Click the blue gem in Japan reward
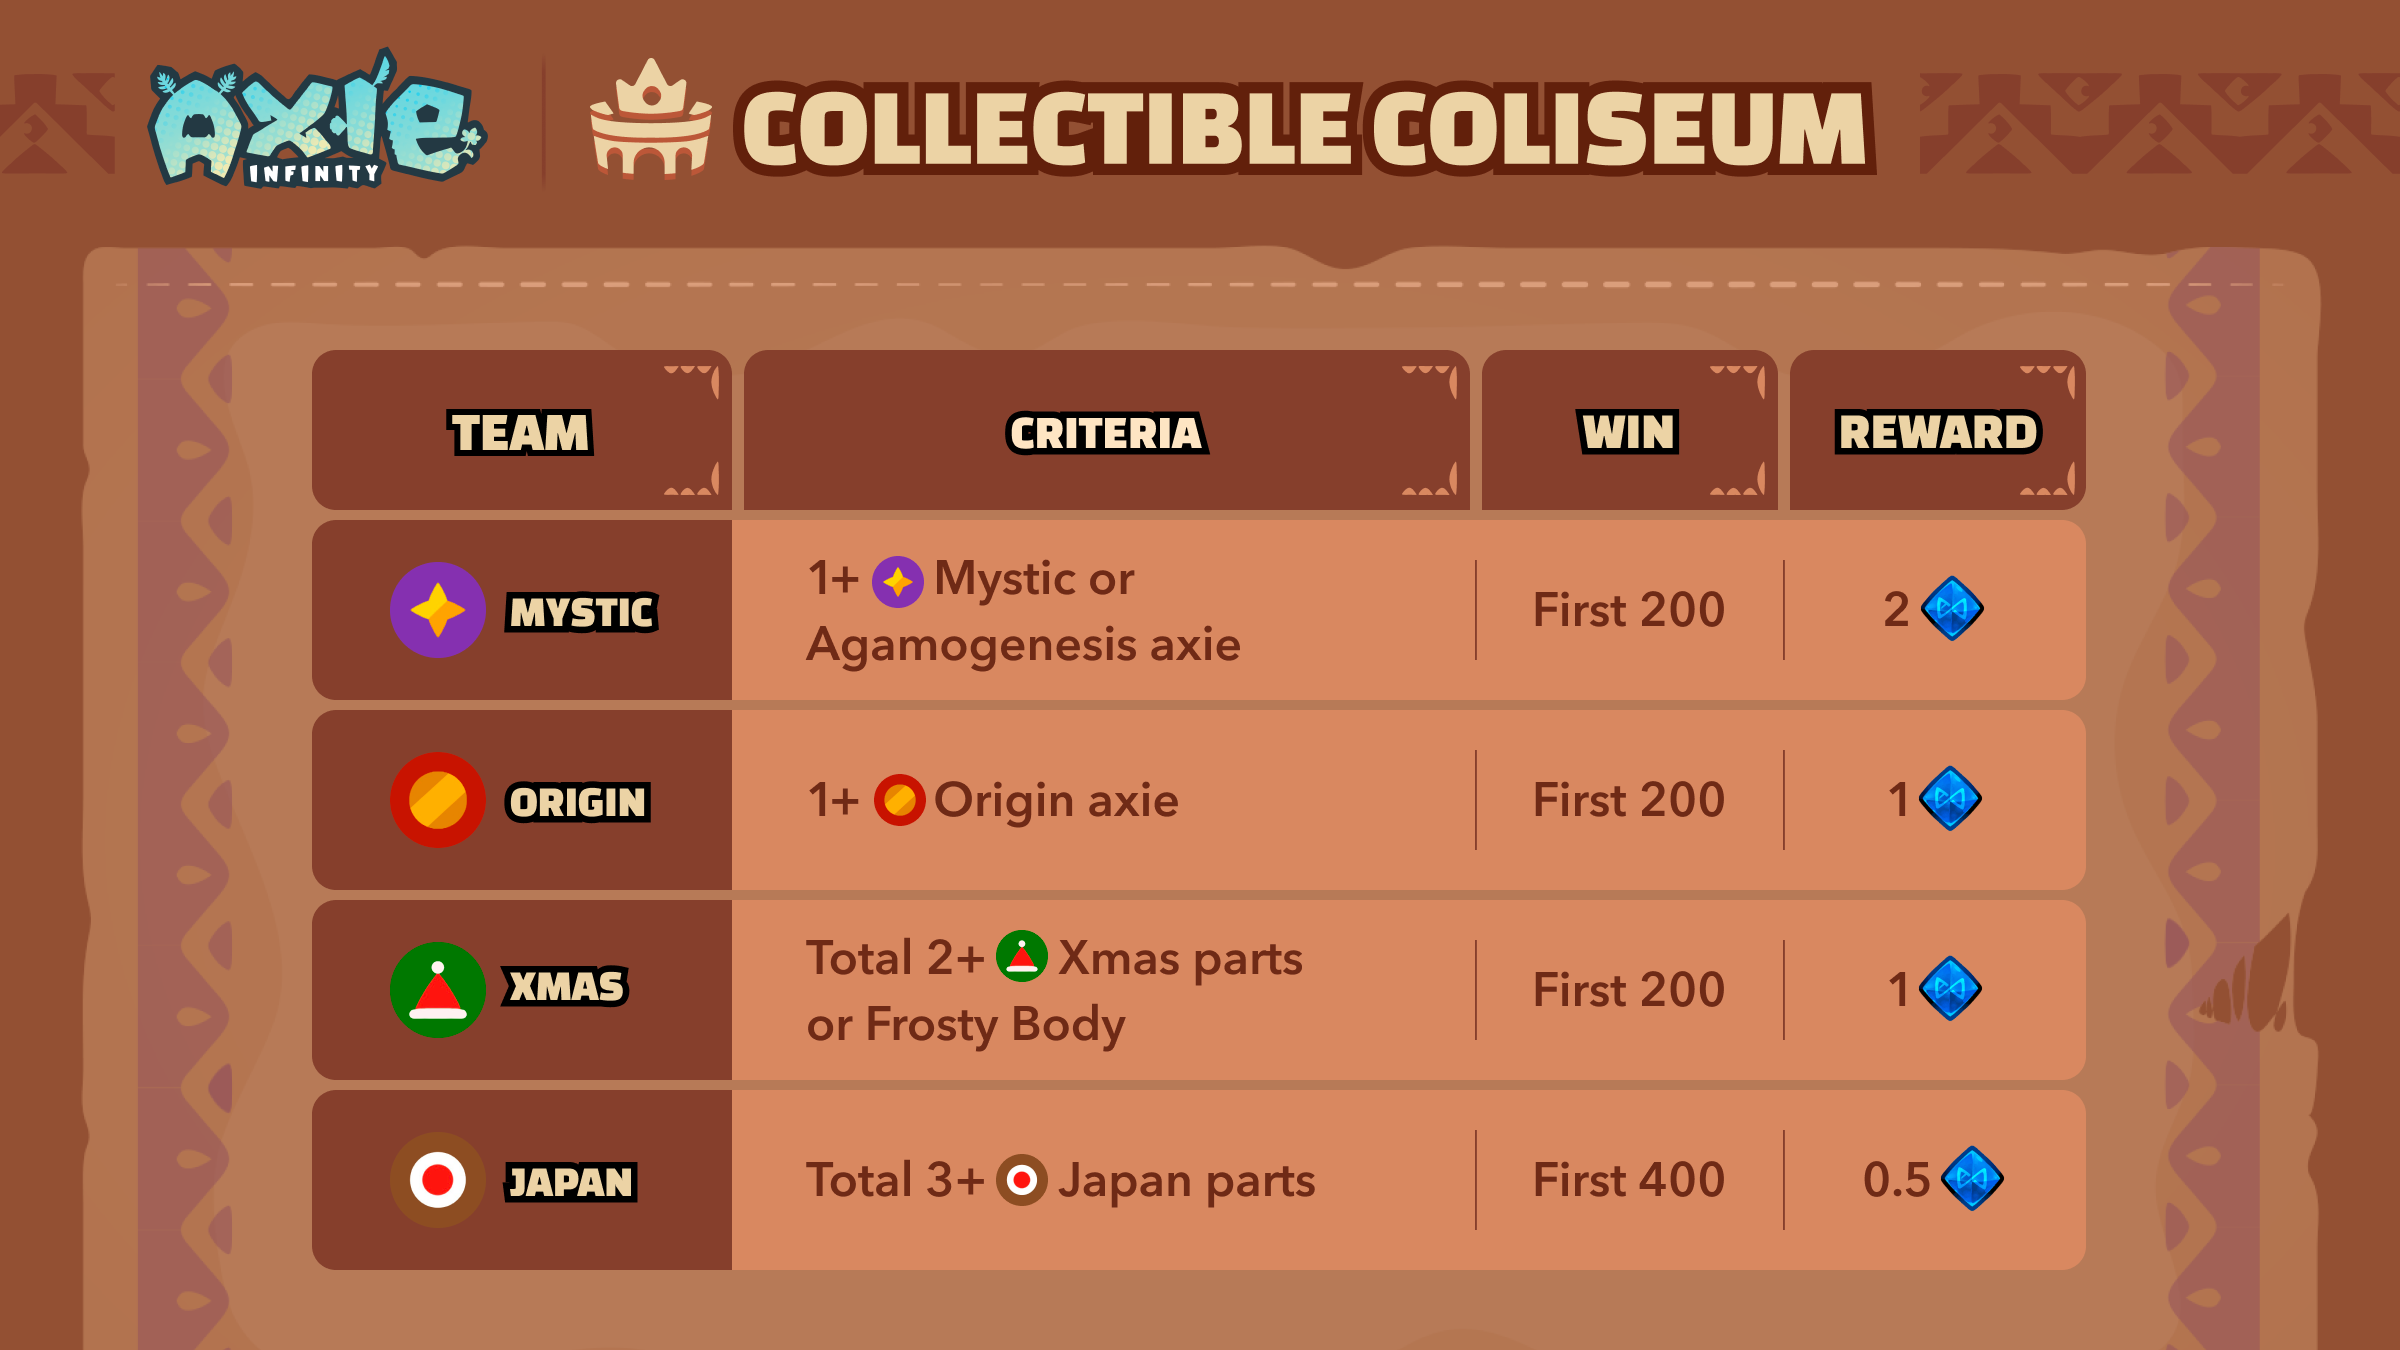2400x1350 pixels. pos(1972,1179)
